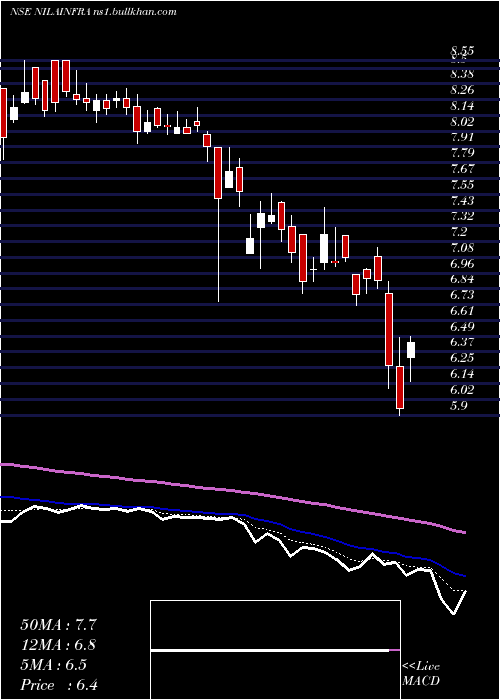Click the 6.25 price axis label
Image resolution: width=500 pixels, height=700 pixels.
(462, 358)
